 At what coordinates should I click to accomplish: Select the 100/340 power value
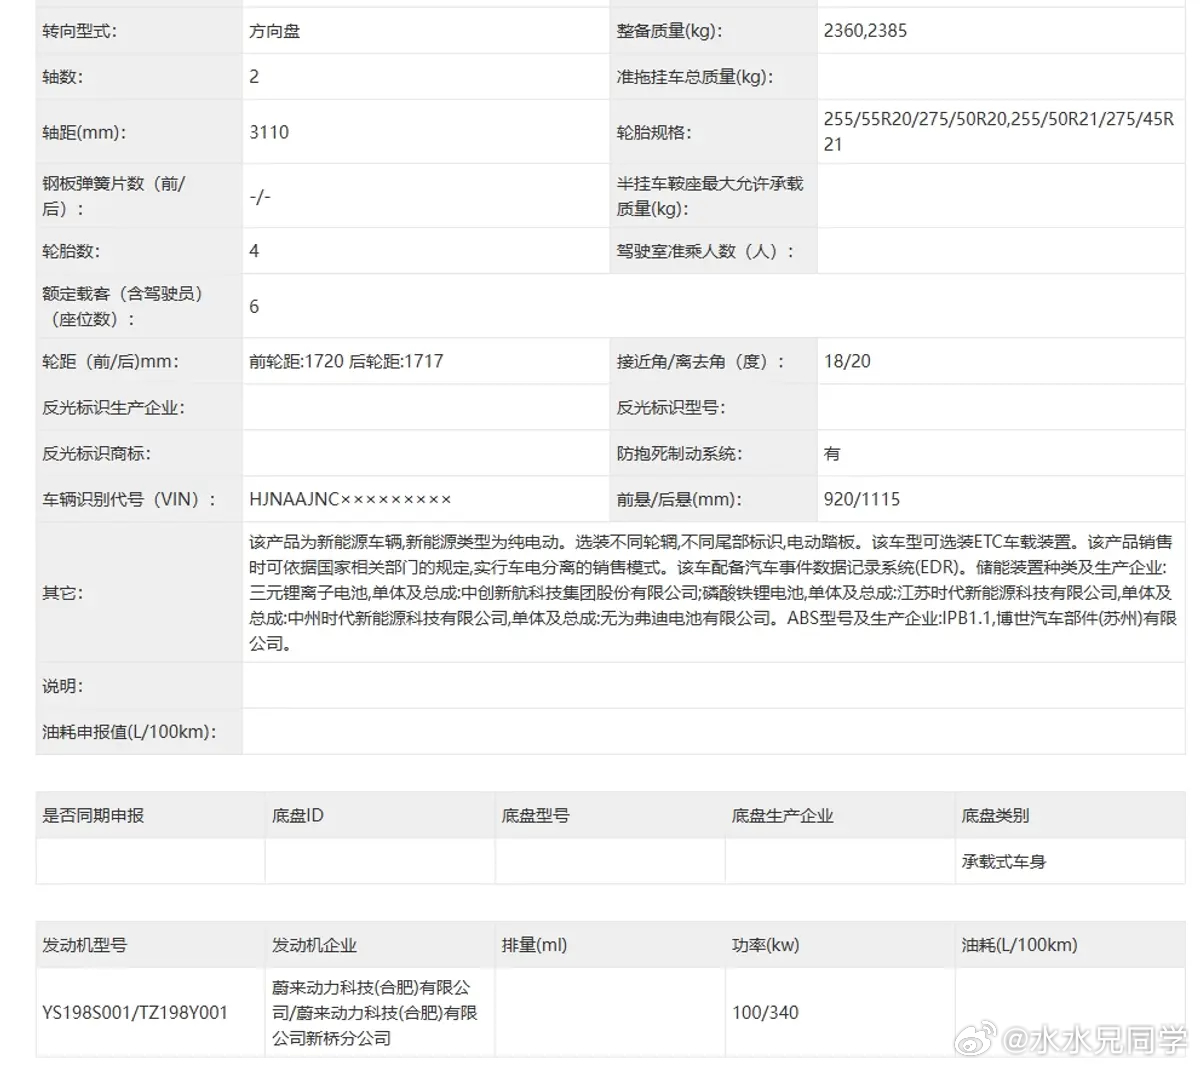coord(765,1013)
